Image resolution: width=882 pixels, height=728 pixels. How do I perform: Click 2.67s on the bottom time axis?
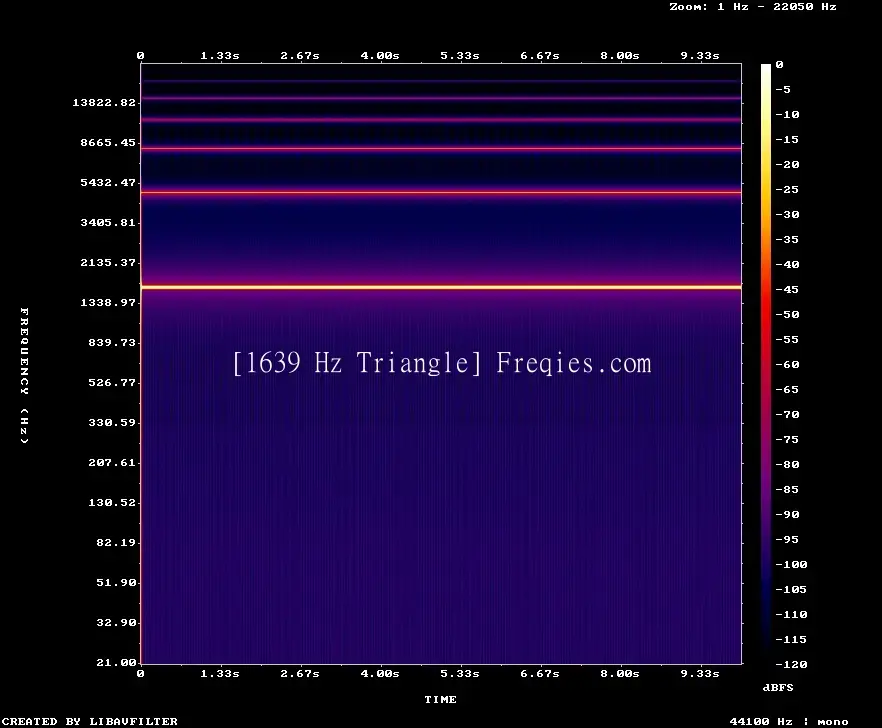300,673
